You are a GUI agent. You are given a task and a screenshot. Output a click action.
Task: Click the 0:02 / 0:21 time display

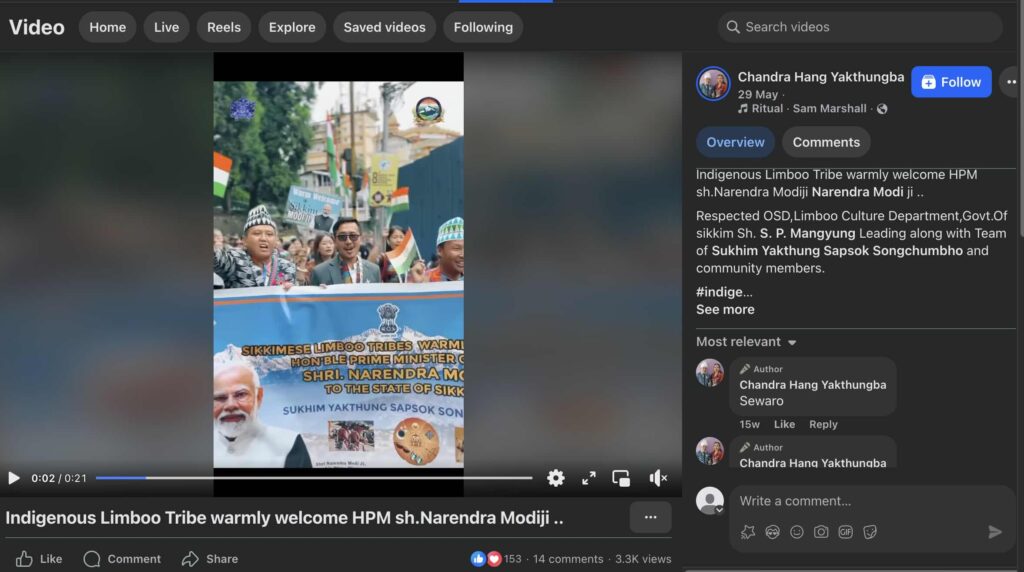(59, 478)
